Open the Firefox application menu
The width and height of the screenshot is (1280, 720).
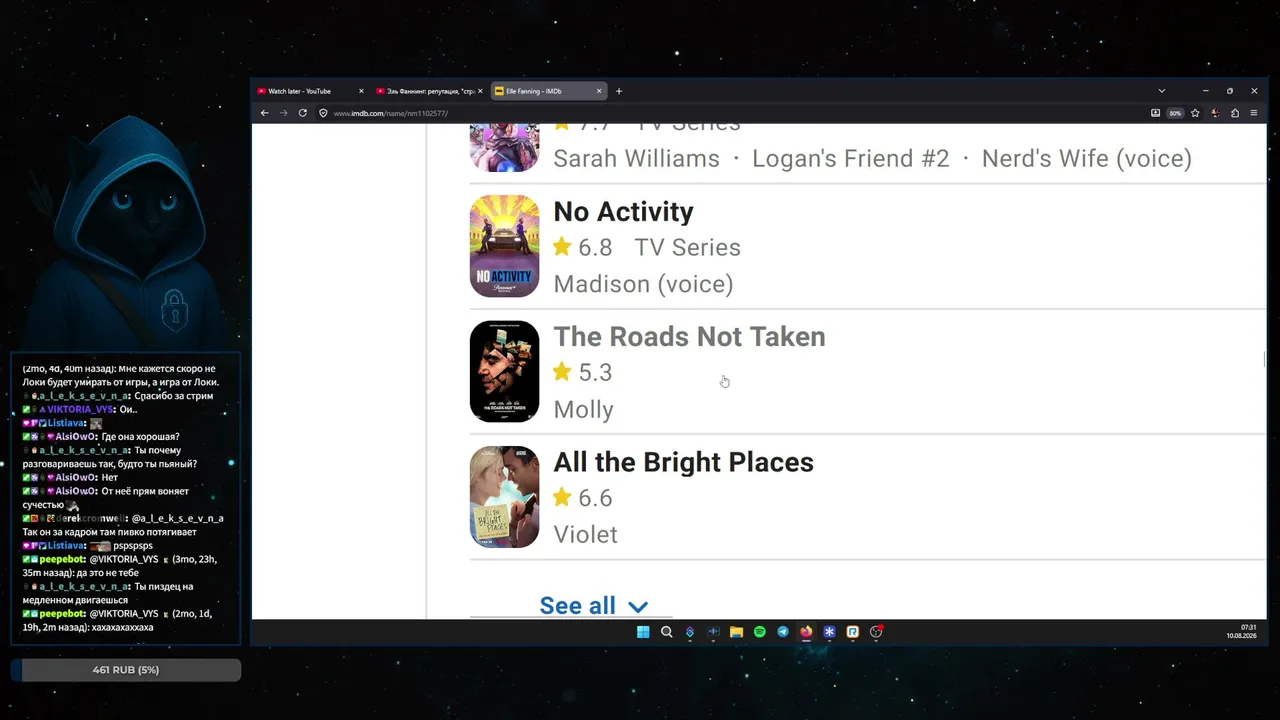1254,113
